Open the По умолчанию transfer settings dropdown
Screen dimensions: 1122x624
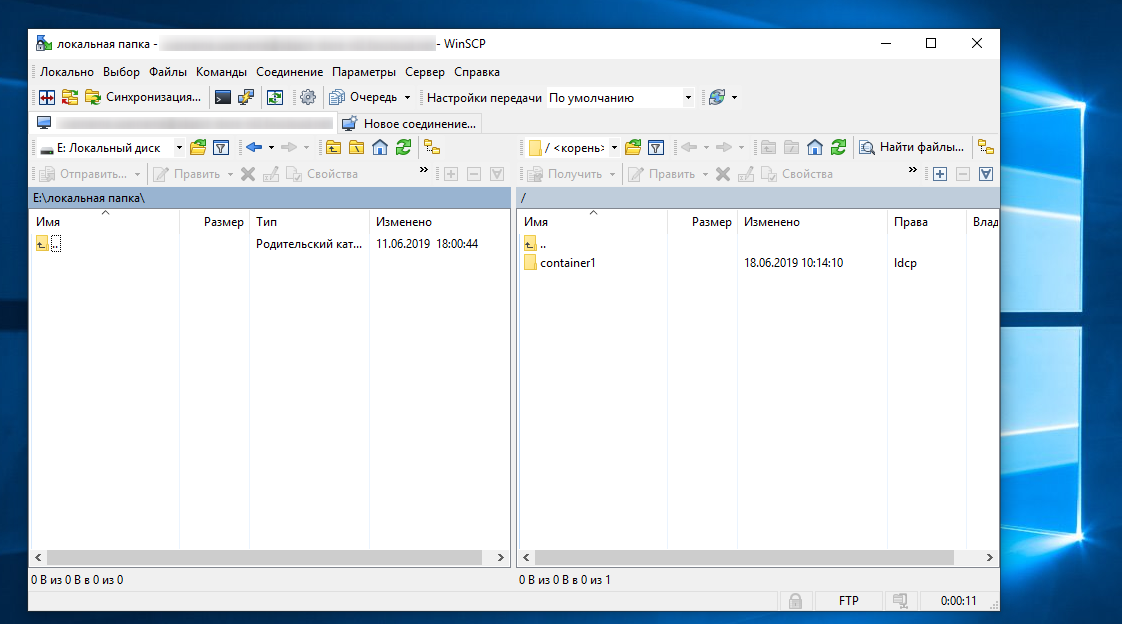coord(620,97)
